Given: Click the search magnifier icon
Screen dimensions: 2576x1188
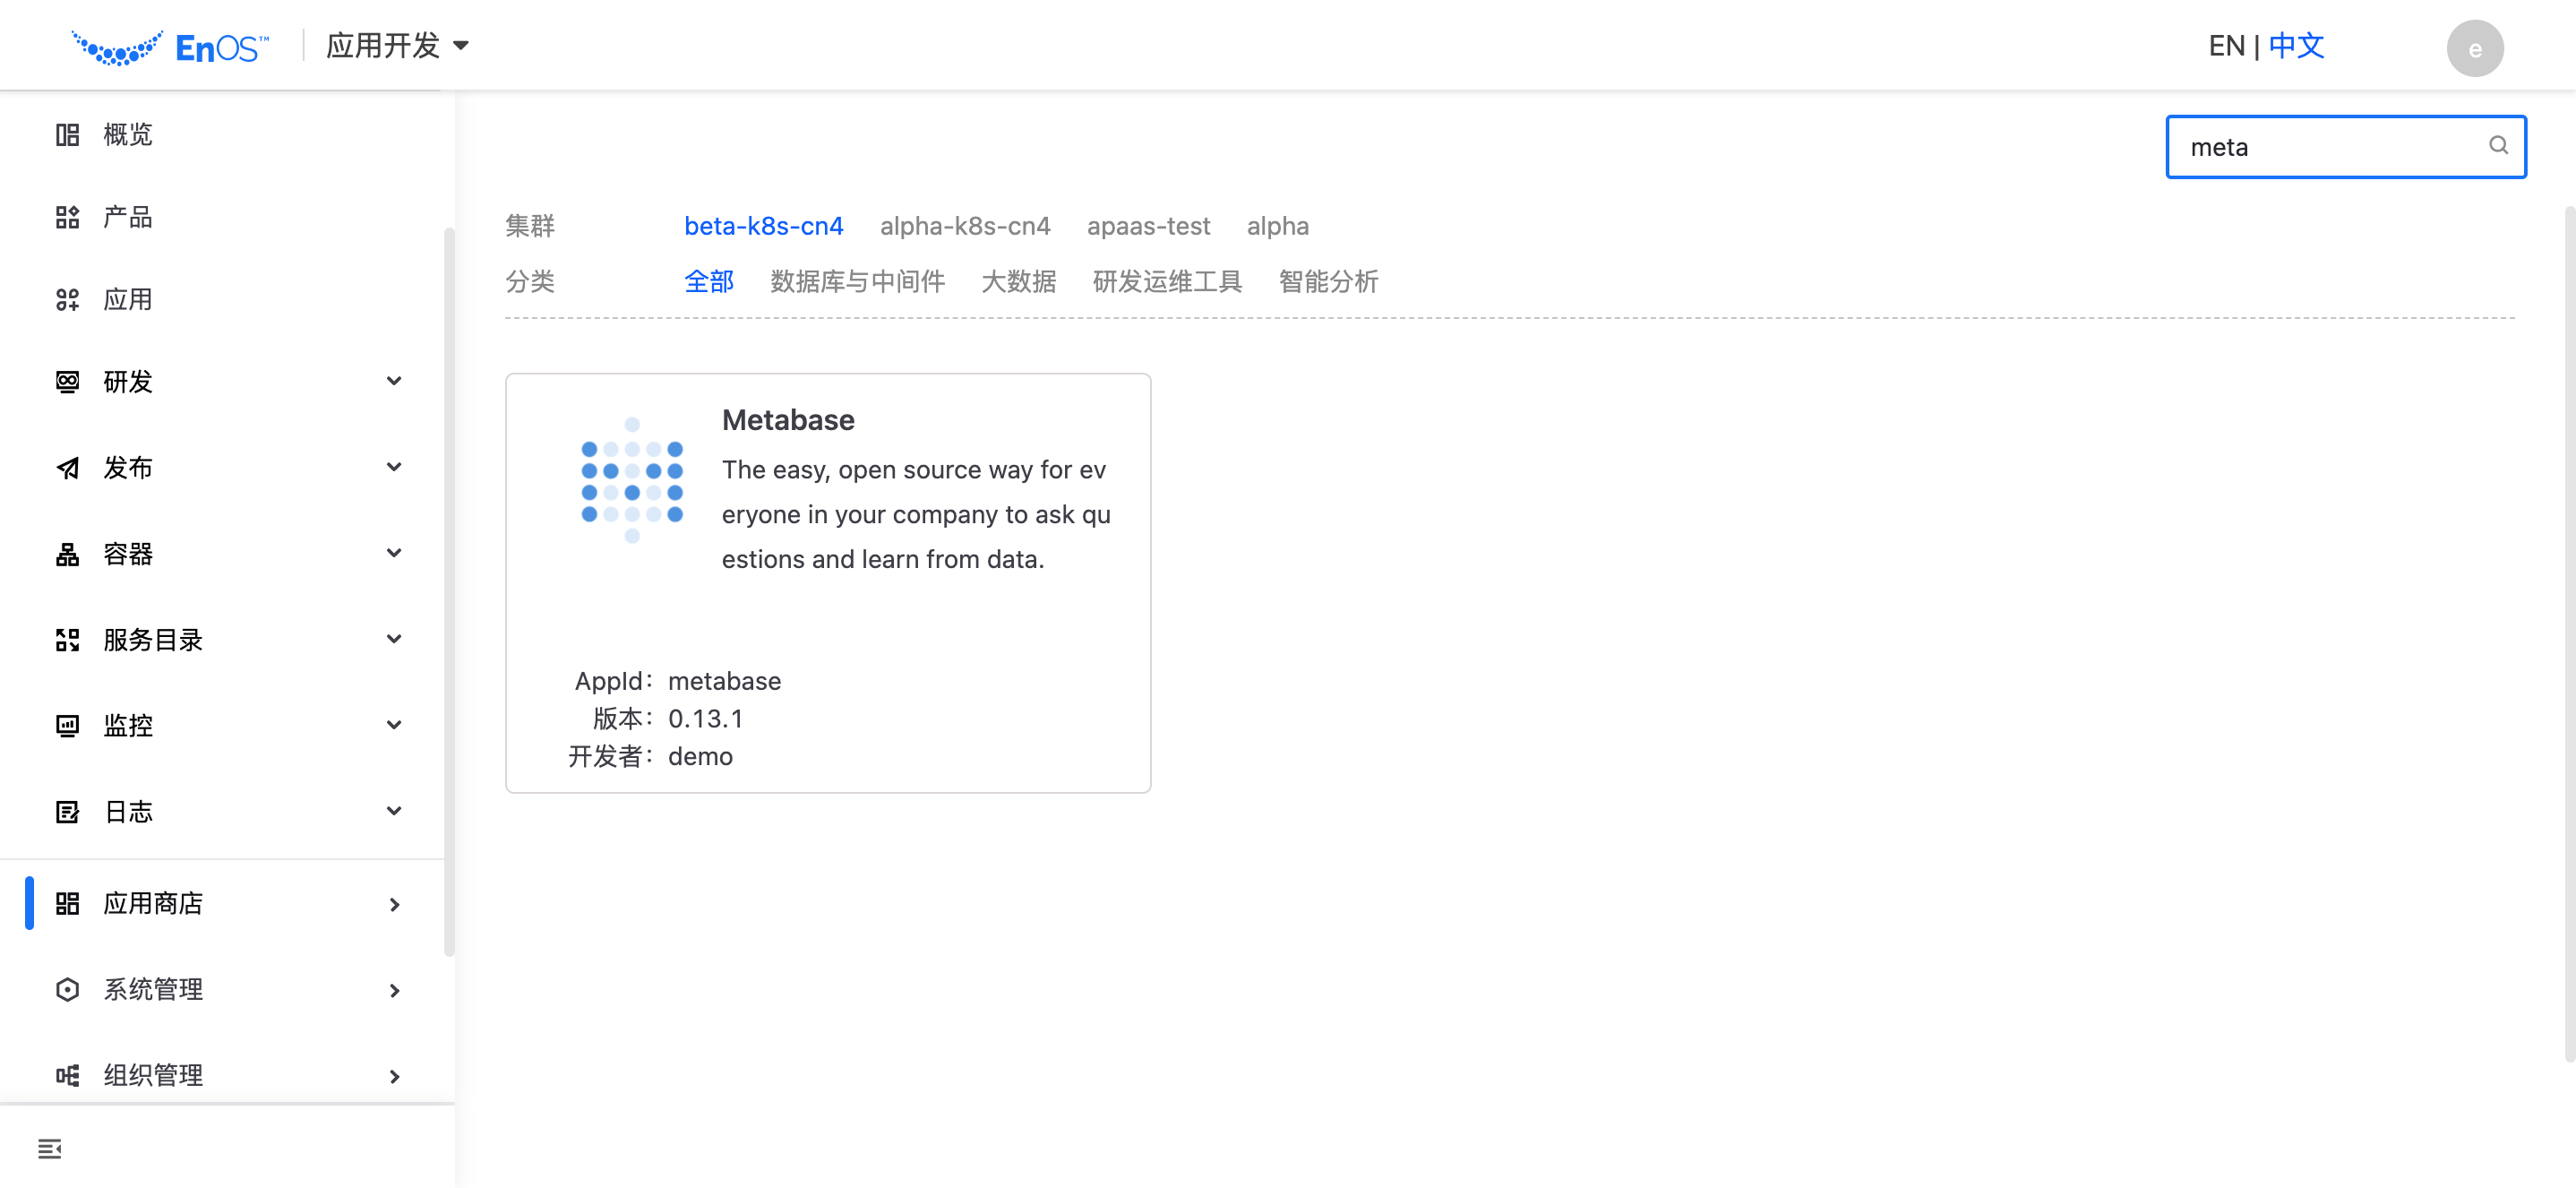Looking at the screenshot, I should tap(2497, 146).
